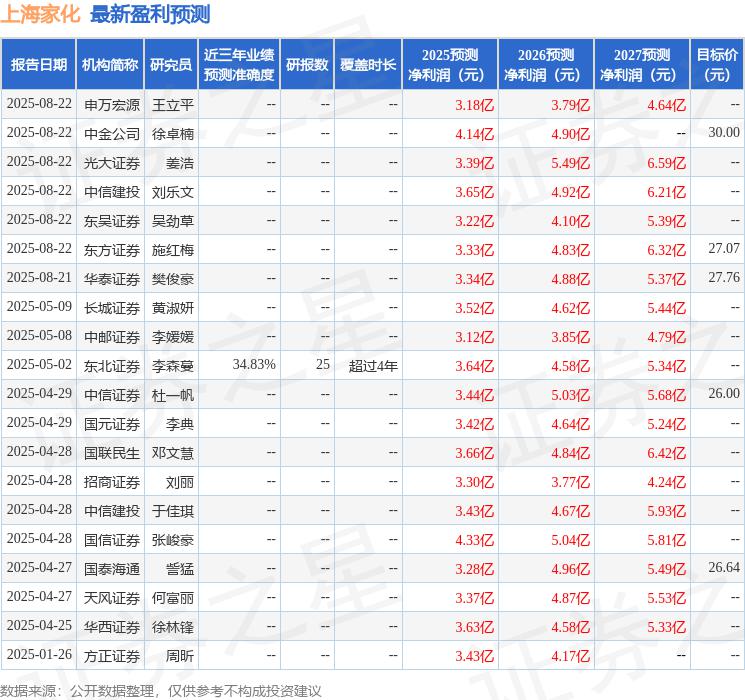The height and width of the screenshot is (700, 745).
Task: Select institution 国泰海通
Action: click(x=112, y=568)
